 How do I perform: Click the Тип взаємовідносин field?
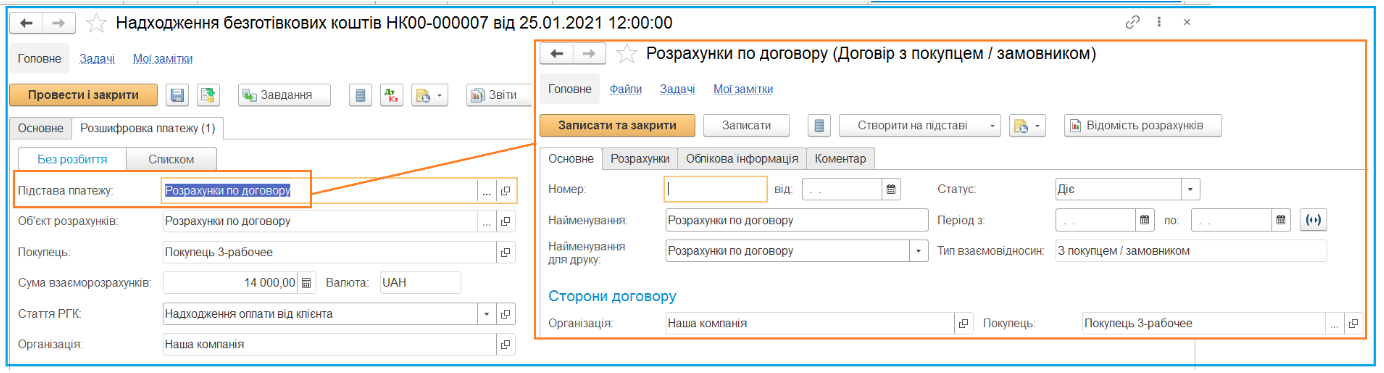point(1190,251)
